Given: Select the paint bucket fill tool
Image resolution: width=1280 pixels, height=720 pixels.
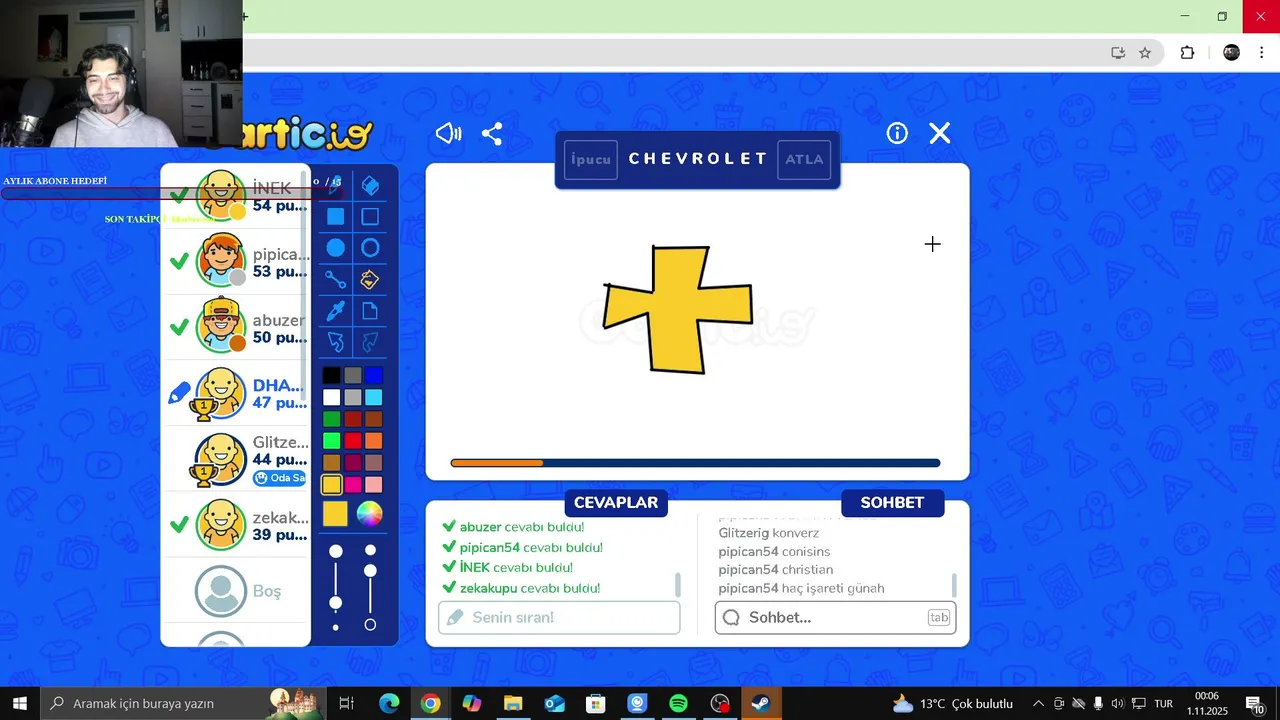Looking at the screenshot, I should [x=370, y=280].
